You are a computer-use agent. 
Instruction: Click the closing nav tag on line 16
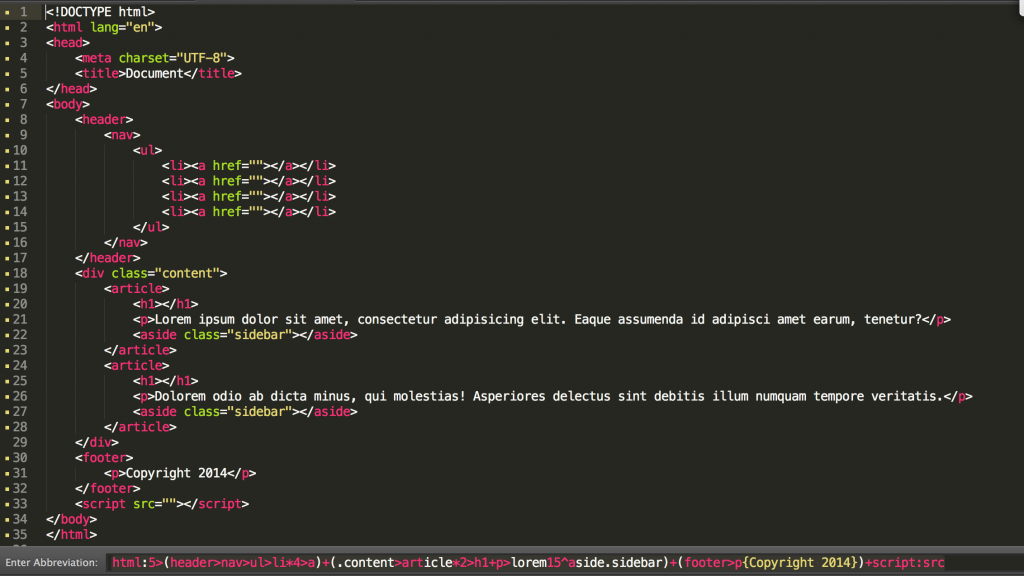coord(125,242)
